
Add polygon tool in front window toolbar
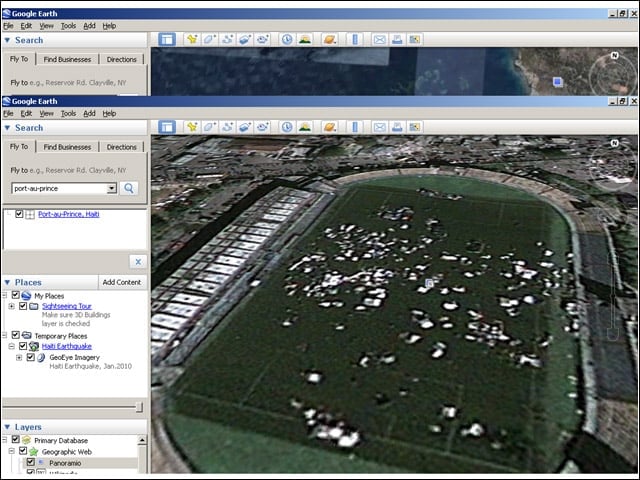(209, 127)
